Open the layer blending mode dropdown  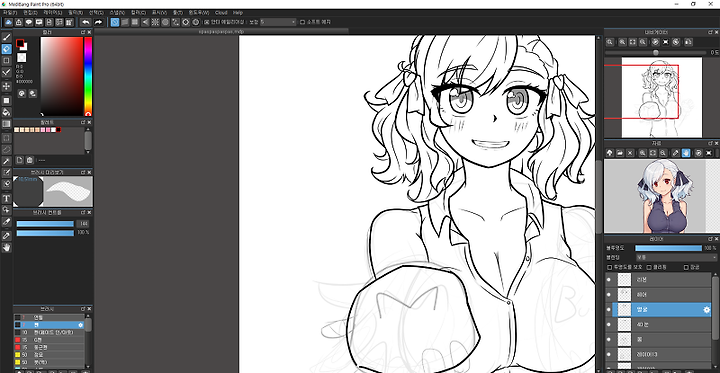click(676, 258)
